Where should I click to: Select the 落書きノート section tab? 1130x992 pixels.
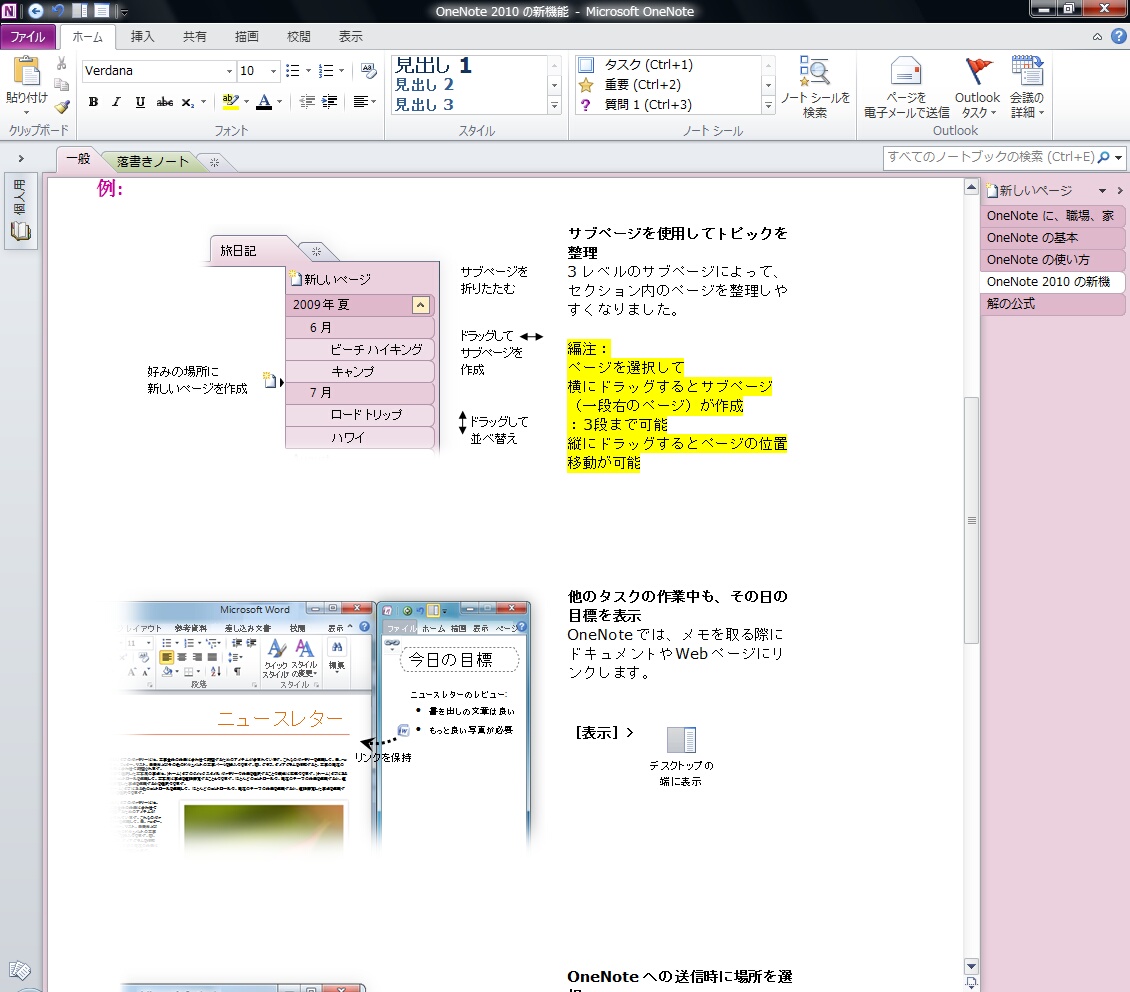(153, 161)
